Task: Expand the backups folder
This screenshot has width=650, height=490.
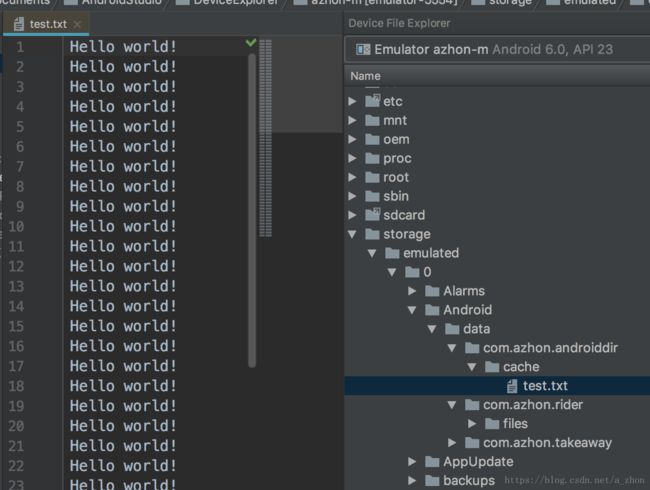Action: [412, 481]
